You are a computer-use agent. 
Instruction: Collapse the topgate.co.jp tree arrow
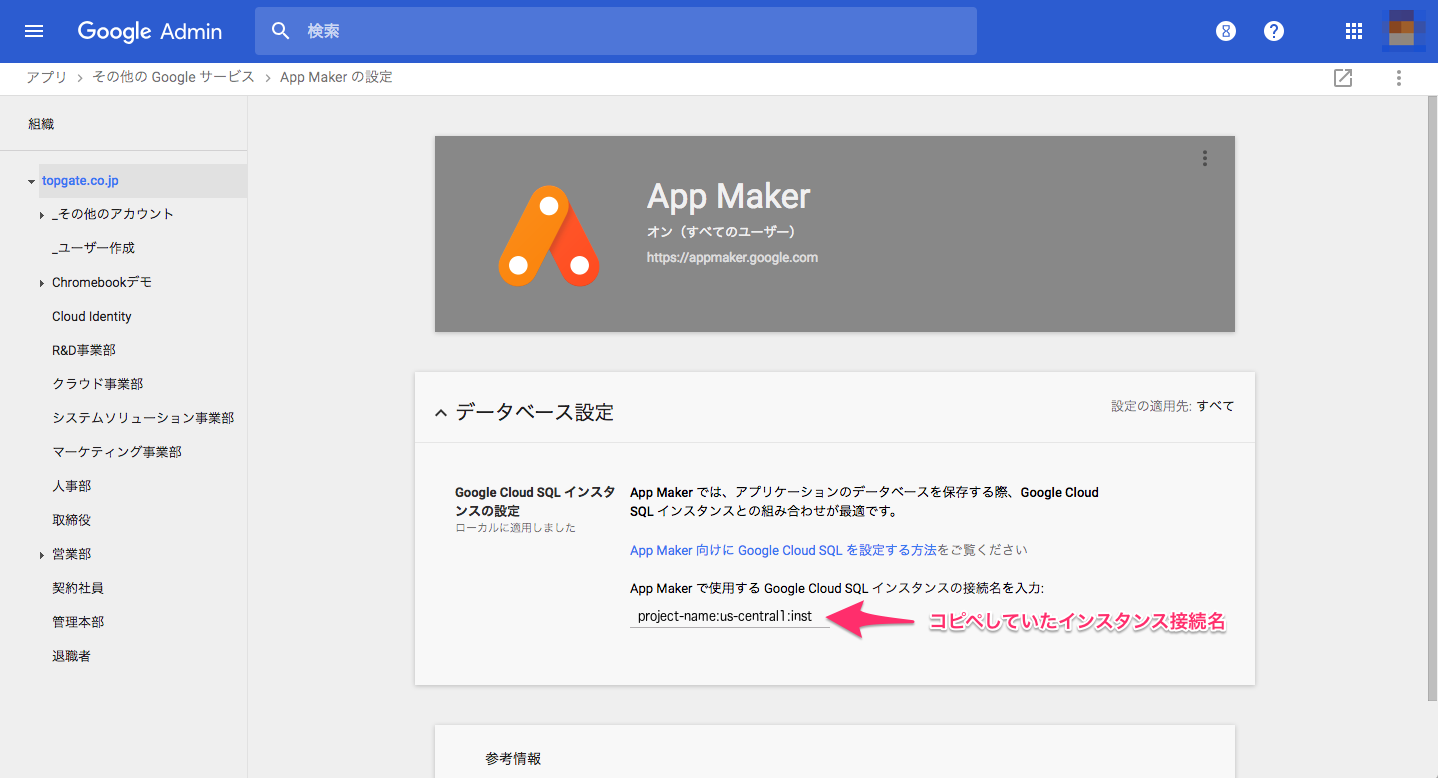pyautogui.click(x=31, y=182)
